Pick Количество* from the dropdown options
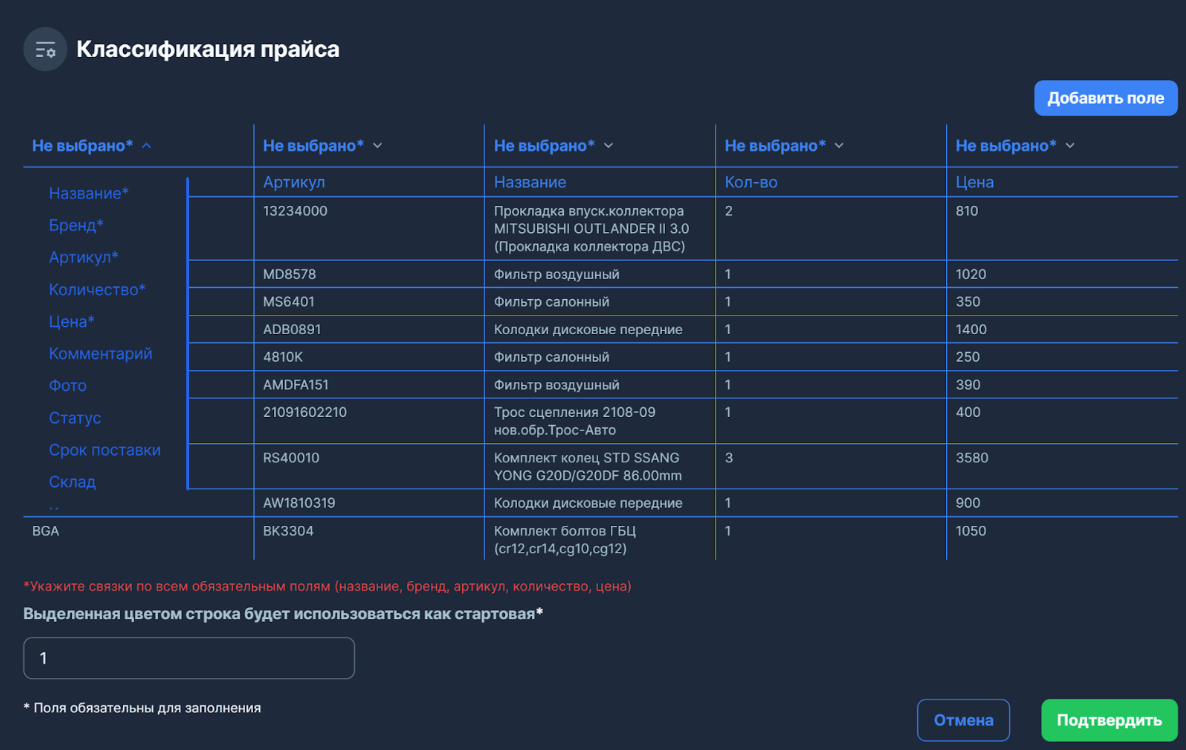This screenshot has width=1186, height=750. (x=97, y=289)
